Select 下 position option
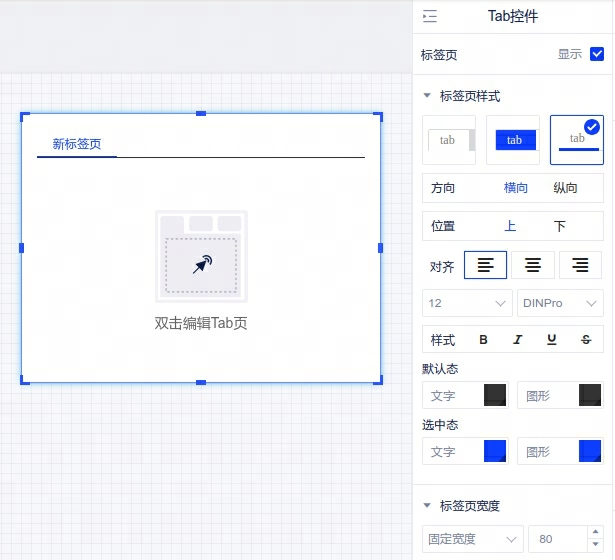The height and width of the screenshot is (560, 615). (x=560, y=227)
